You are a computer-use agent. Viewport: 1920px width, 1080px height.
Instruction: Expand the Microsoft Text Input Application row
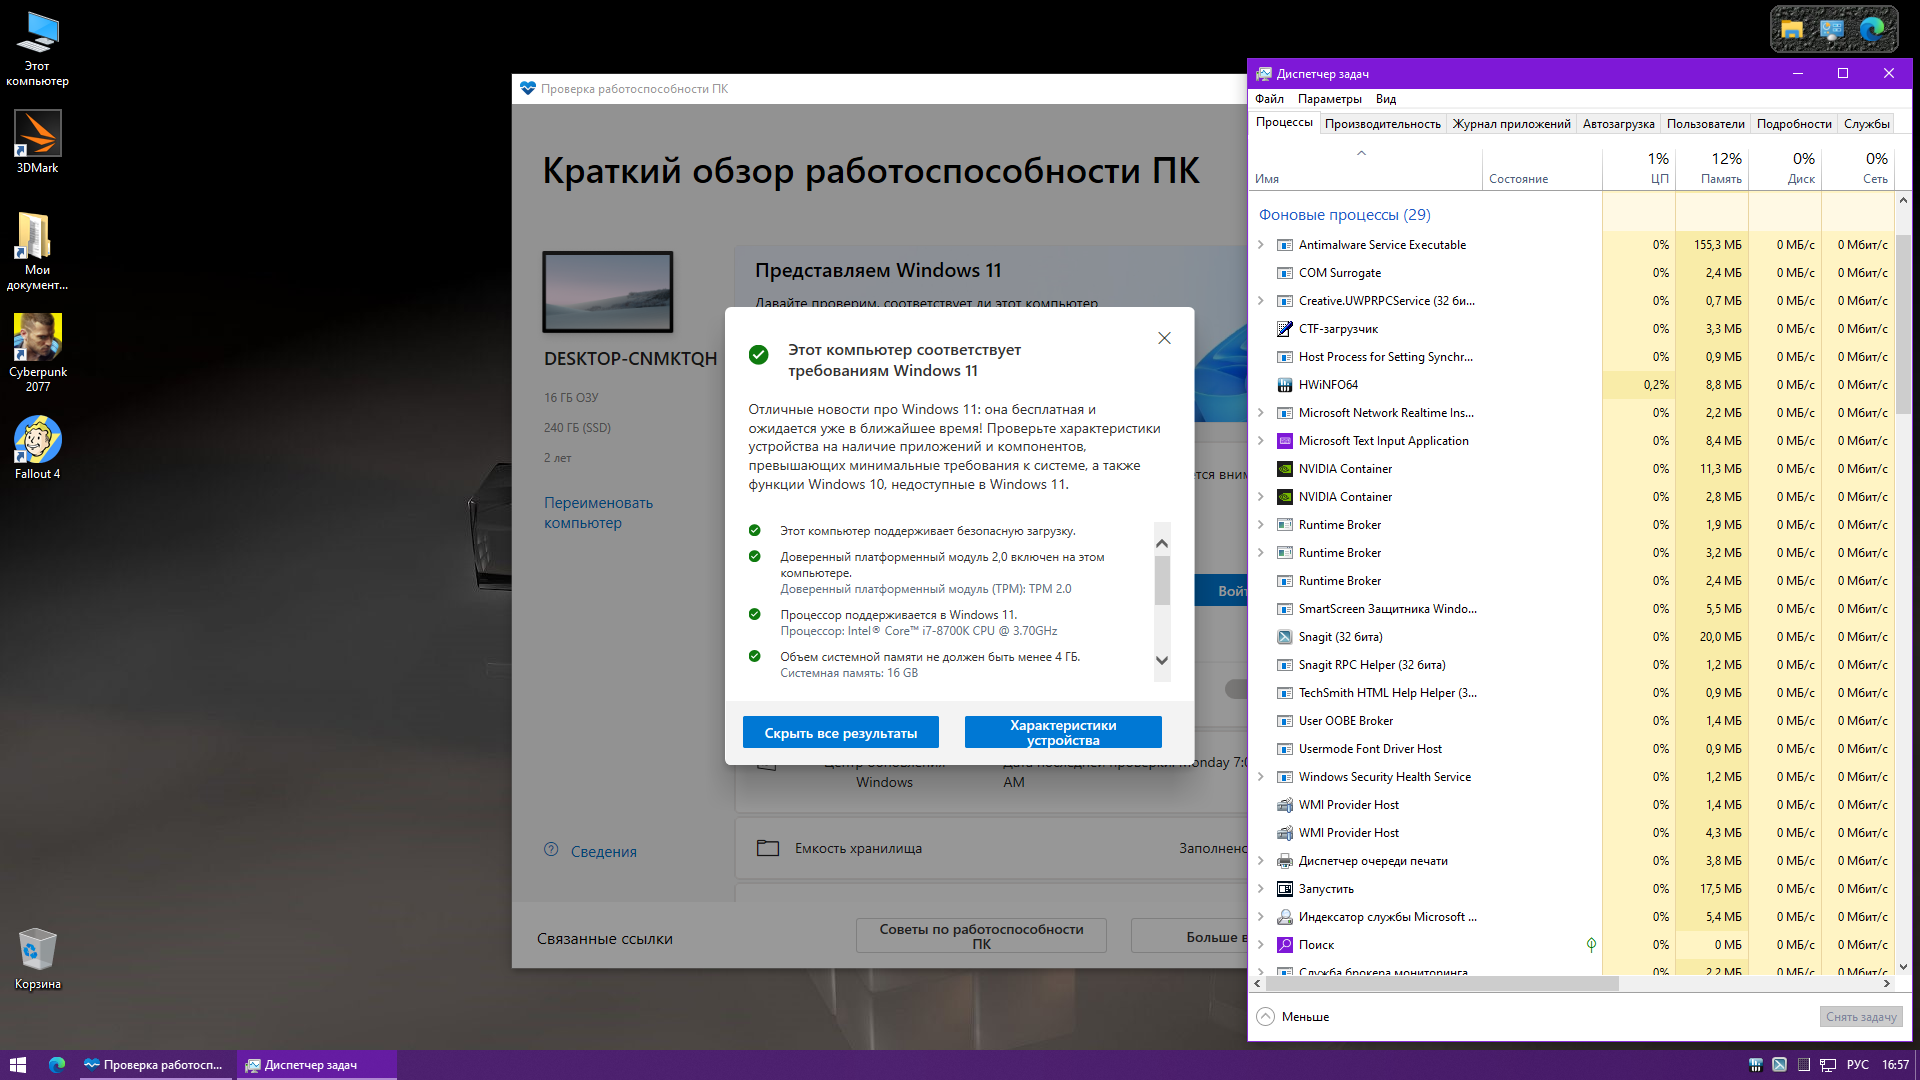[x=1261, y=441]
